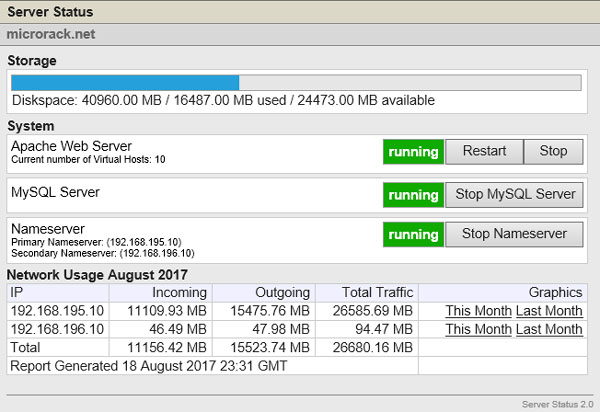Click the Outgoing column header

coord(264,293)
